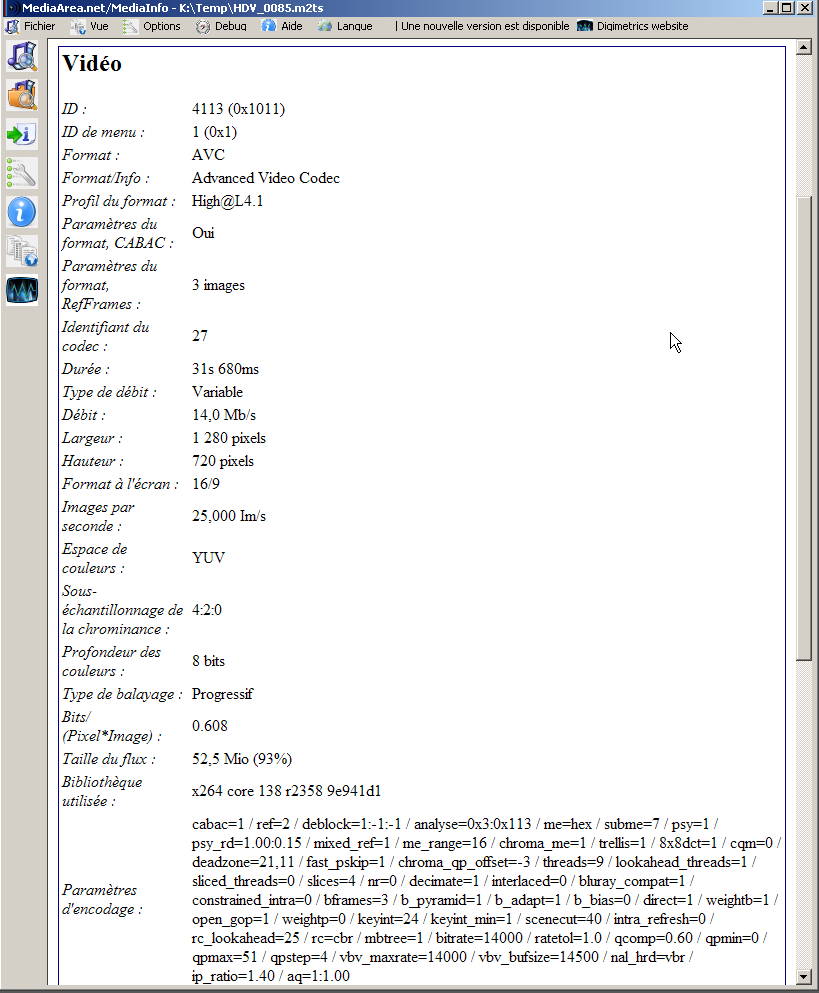Open the Vue menu
This screenshot has width=819, height=993.
tap(90, 26)
